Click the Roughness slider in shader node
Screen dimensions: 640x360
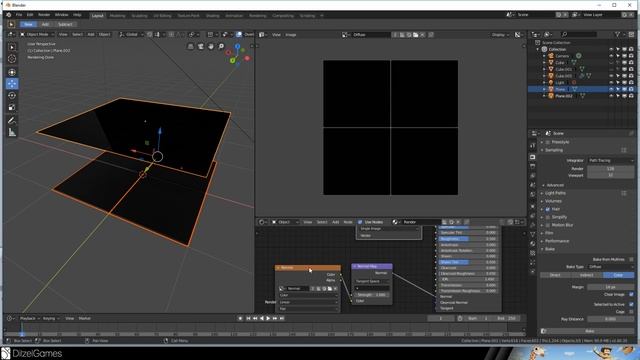click(x=468, y=239)
